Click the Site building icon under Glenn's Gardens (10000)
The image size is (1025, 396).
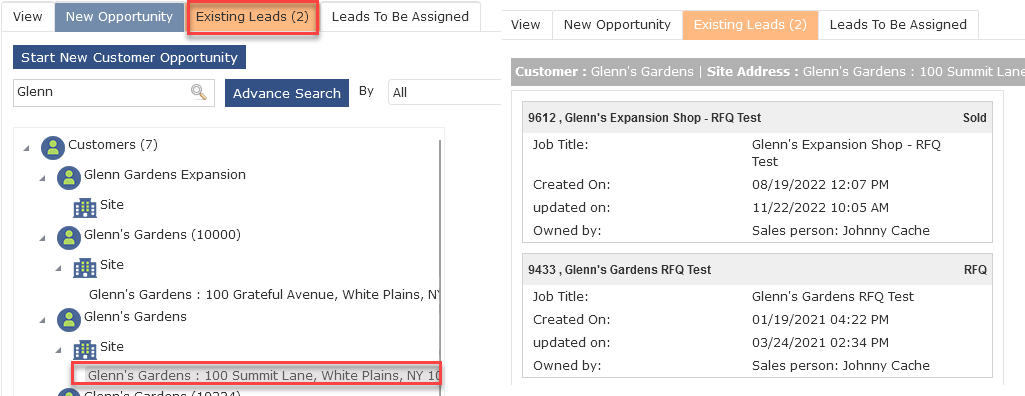(85, 267)
